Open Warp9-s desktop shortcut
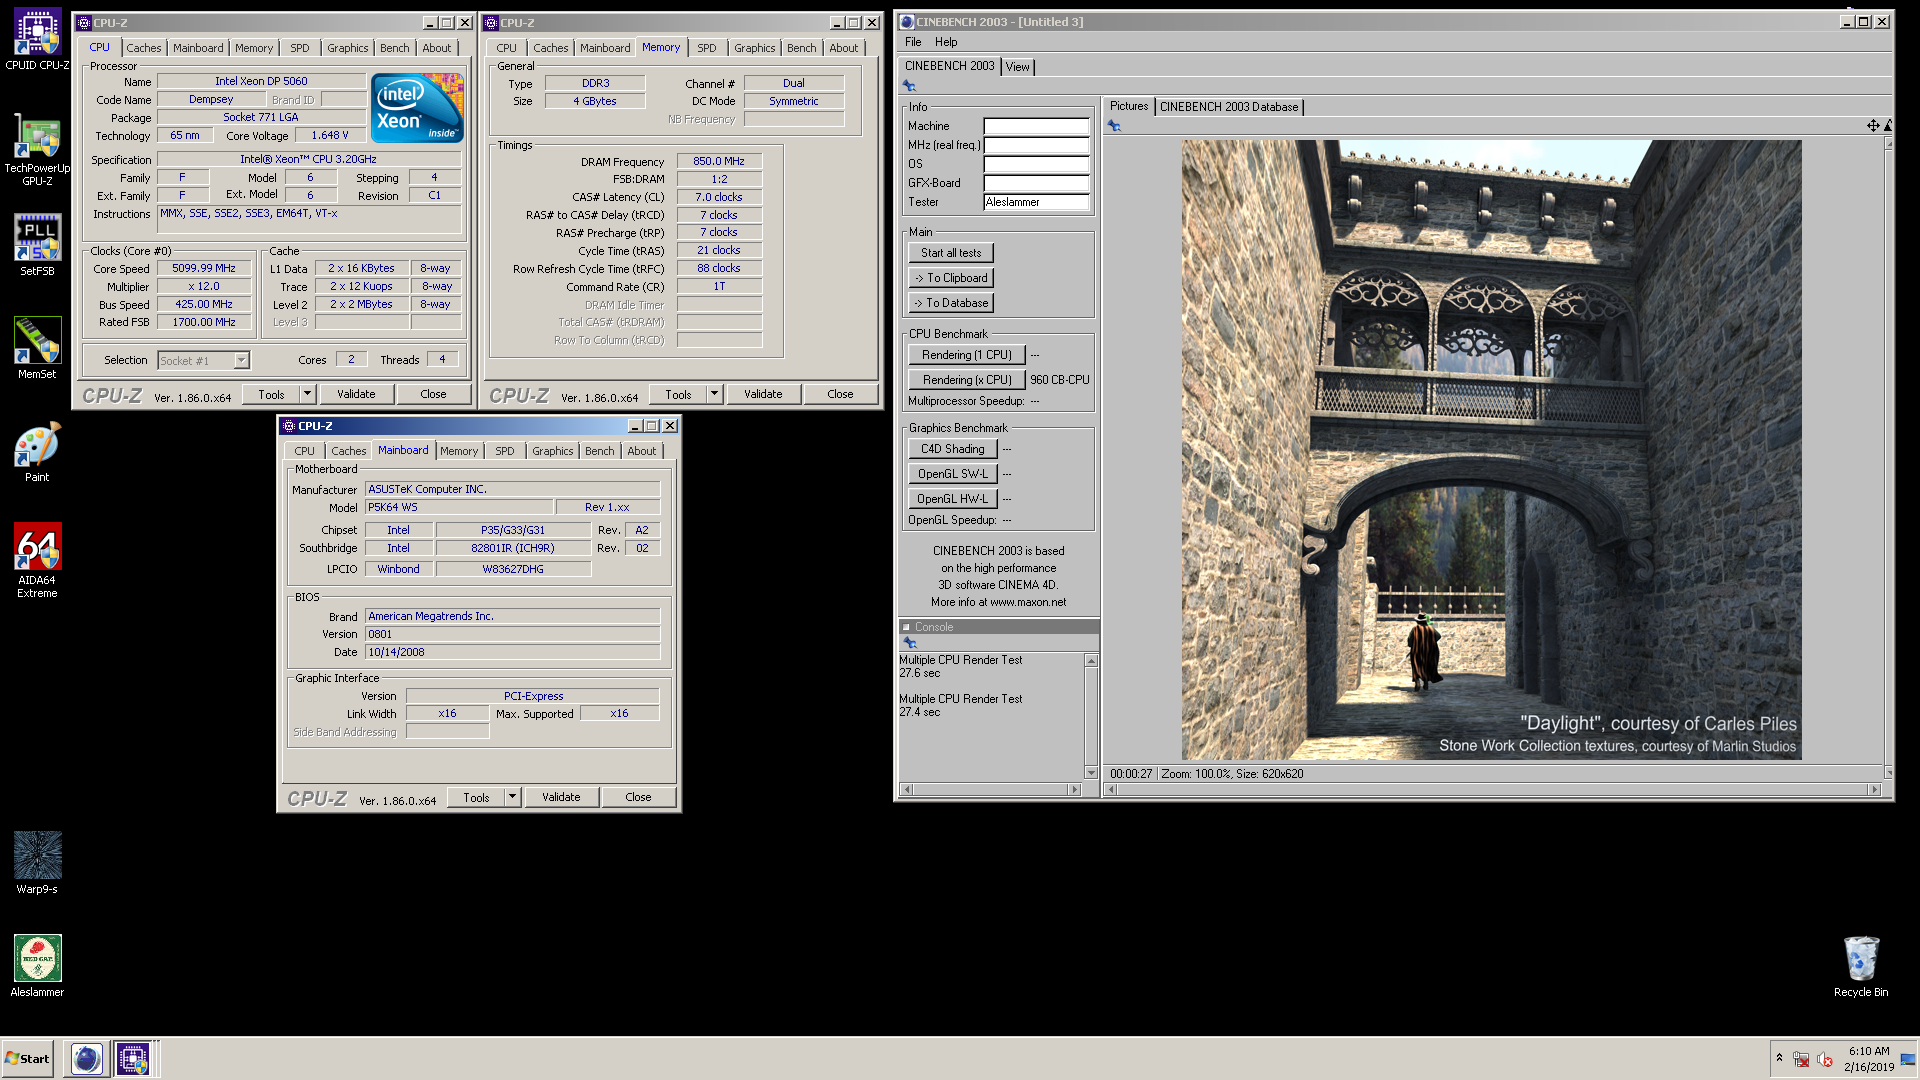The width and height of the screenshot is (1920, 1080). (x=37, y=863)
